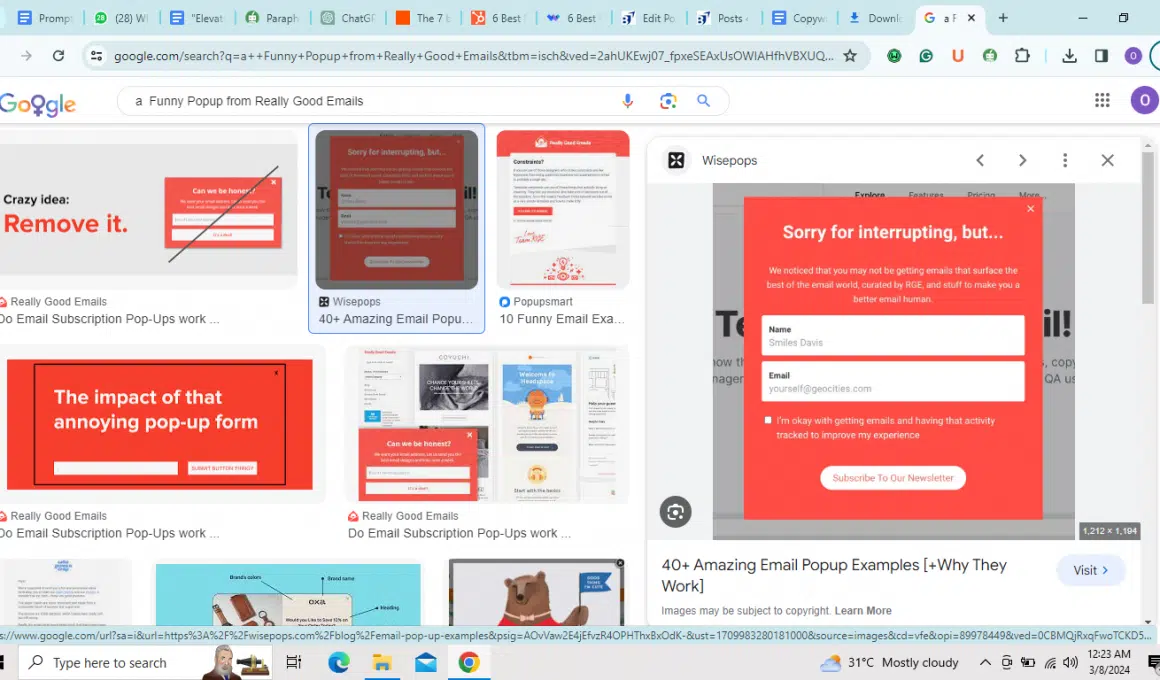Click the Visit button for Wisepops
The image size is (1160, 680).
pos(1090,570)
